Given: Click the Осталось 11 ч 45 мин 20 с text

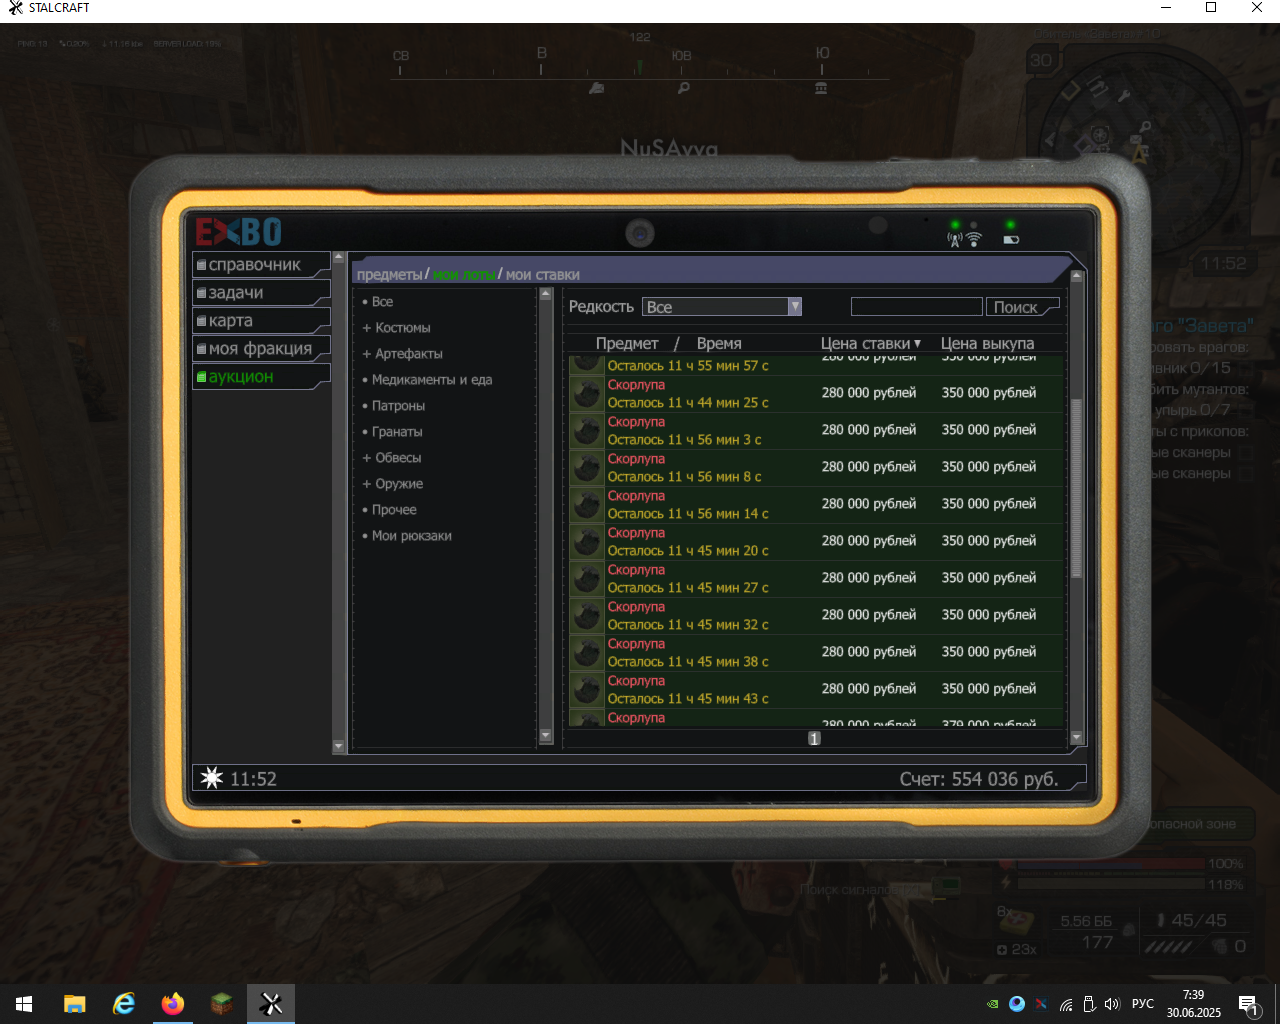Looking at the screenshot, I should 688,551.
